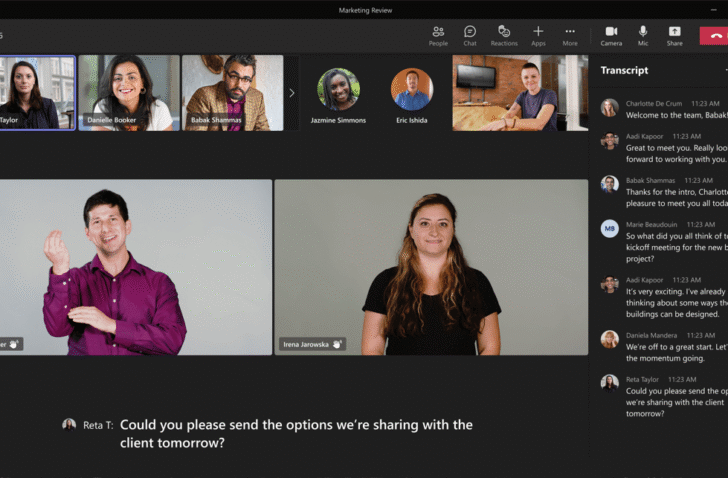The width and height of the screenshot is (728, 478).
Task: Click 'So what did you all think' message
Action: 676,247
